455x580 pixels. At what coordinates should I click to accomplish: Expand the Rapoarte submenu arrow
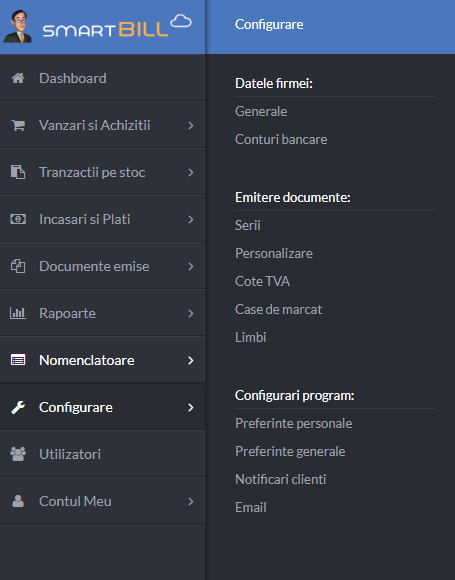(191, 313)
